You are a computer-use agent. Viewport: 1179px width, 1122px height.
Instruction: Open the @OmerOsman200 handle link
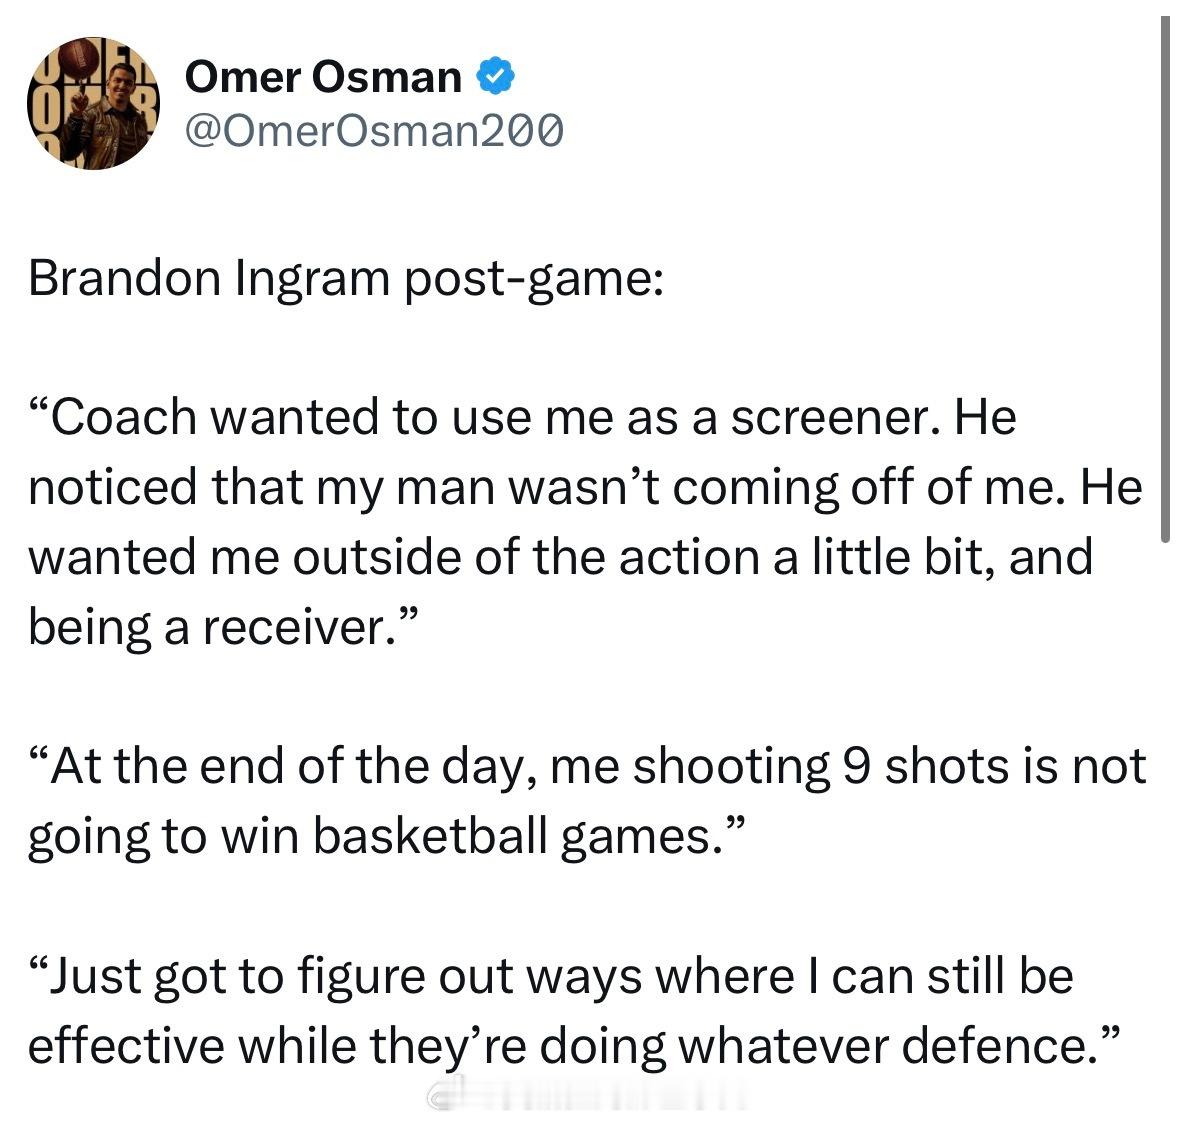[374, 130]
